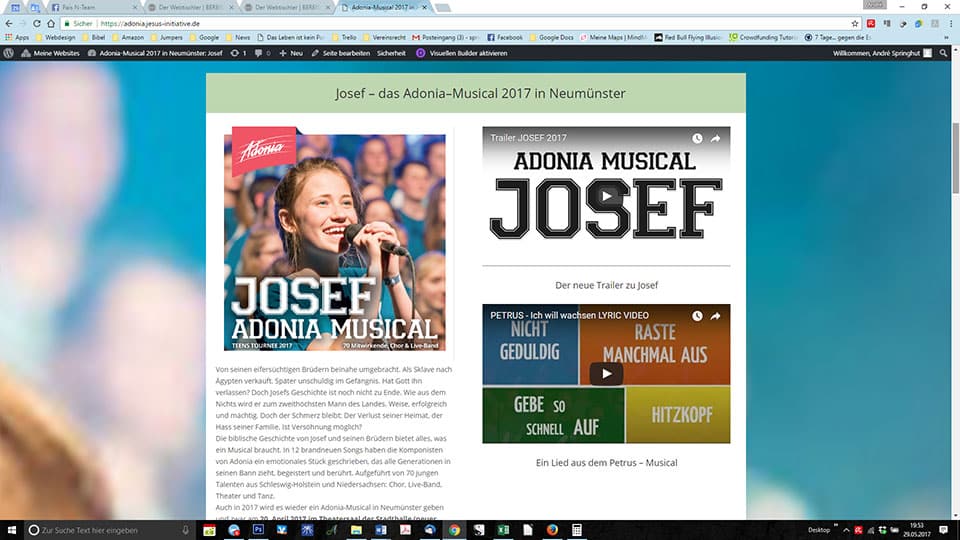Click the page vertical scrollbar thumb
Screen dimensions: 960x540
(x=955, y=158)
